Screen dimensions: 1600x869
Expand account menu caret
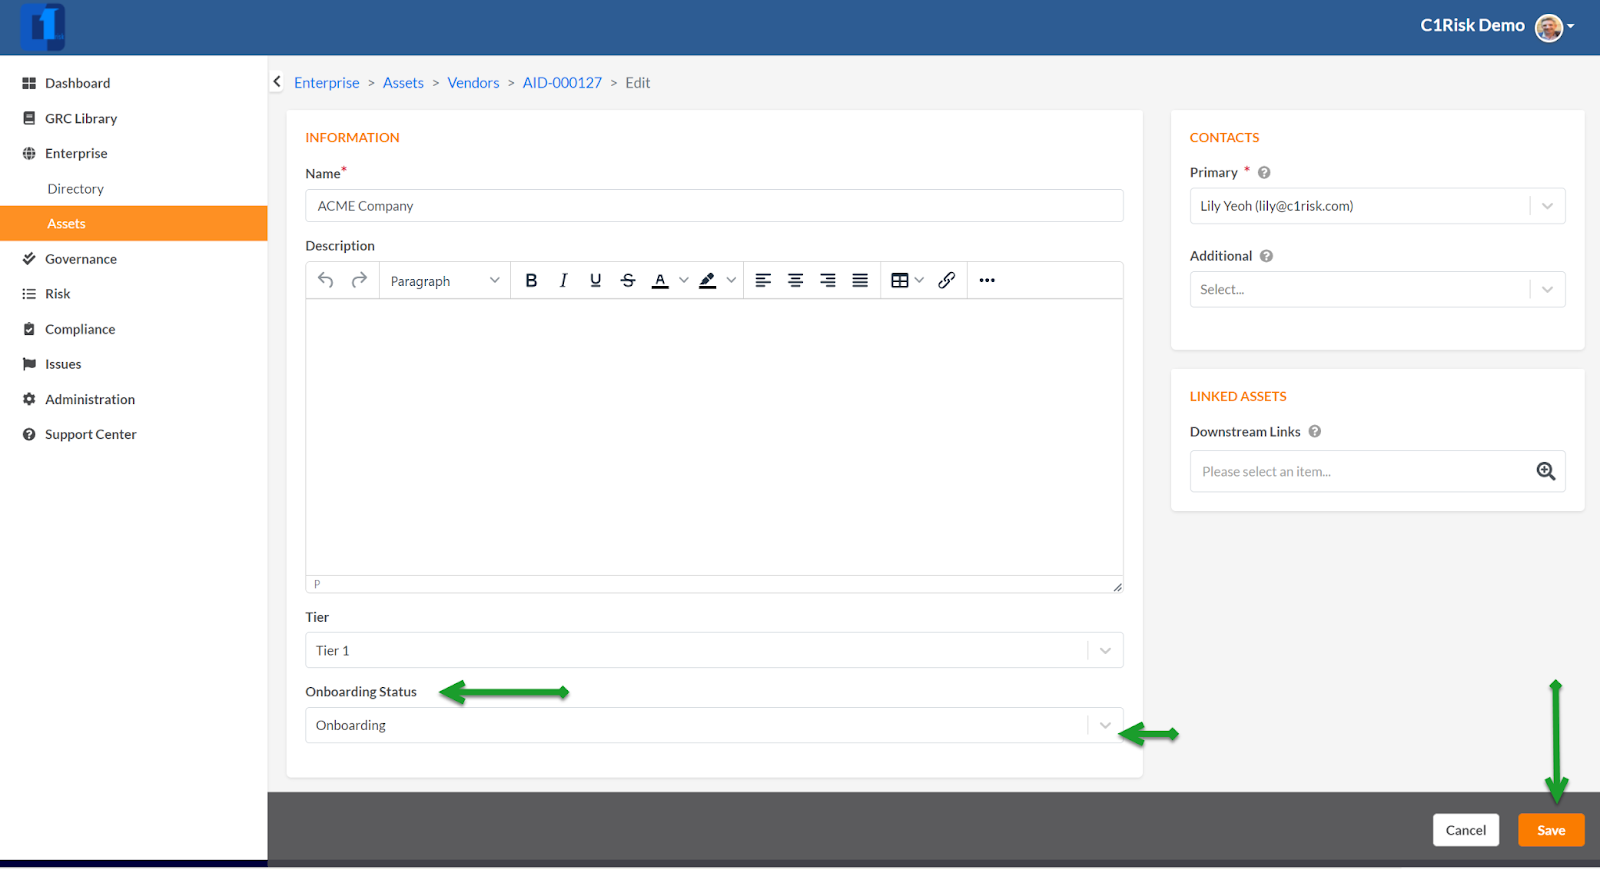click(x=1571, y=26)
